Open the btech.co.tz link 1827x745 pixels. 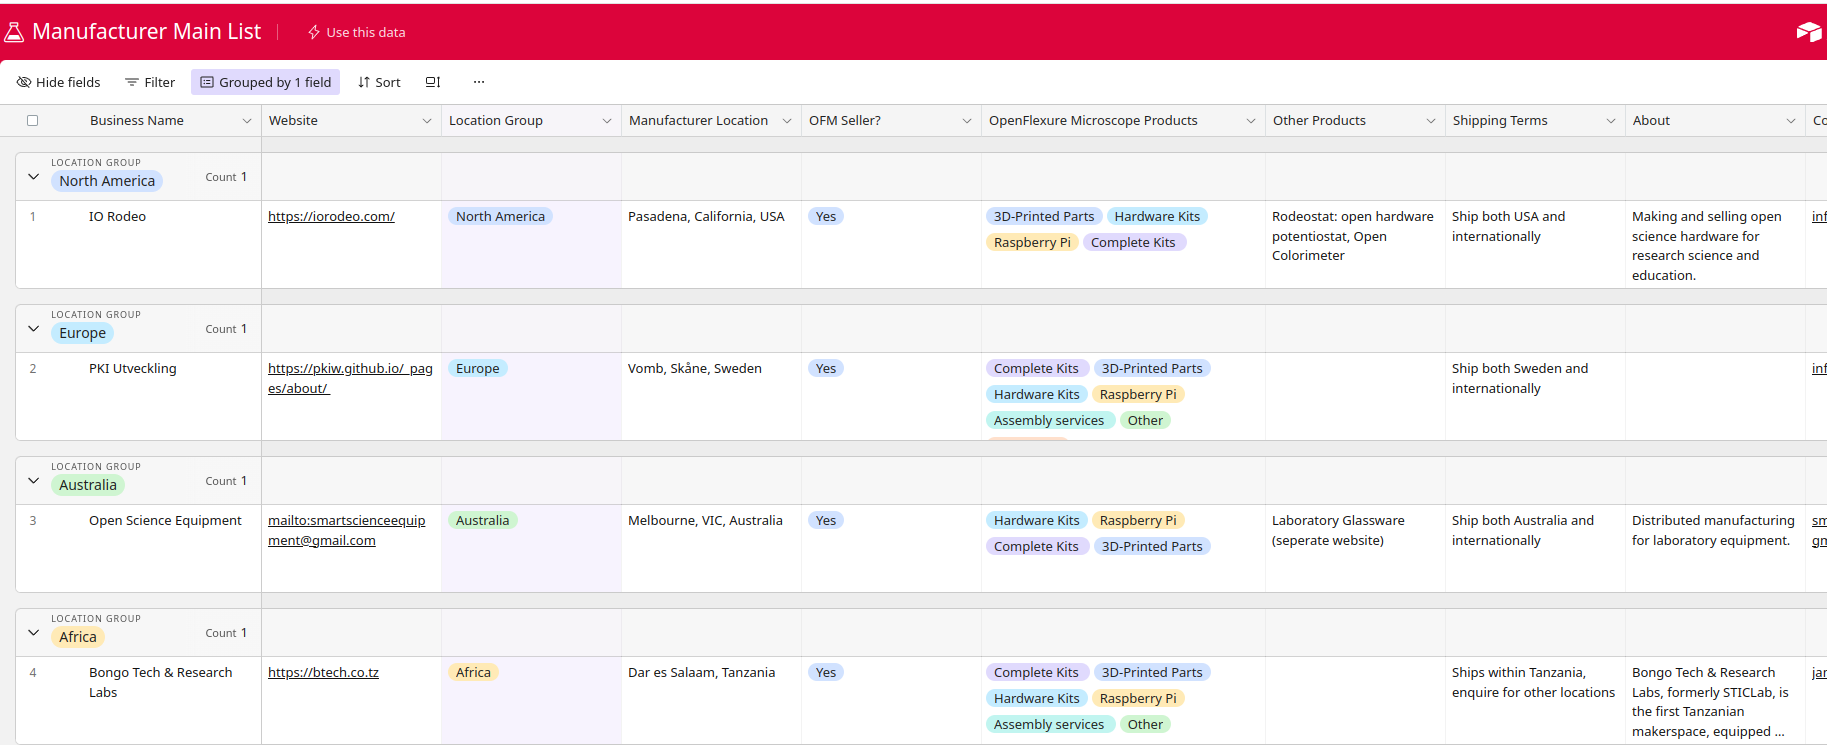point(323,673)
